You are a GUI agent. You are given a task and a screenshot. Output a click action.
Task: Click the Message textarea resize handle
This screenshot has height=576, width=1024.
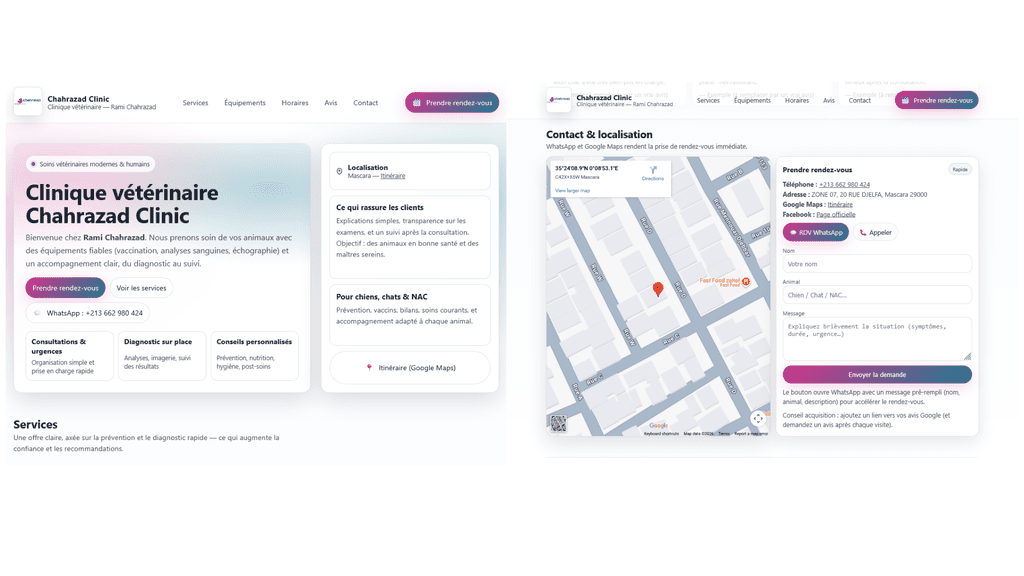coord(967,357)
